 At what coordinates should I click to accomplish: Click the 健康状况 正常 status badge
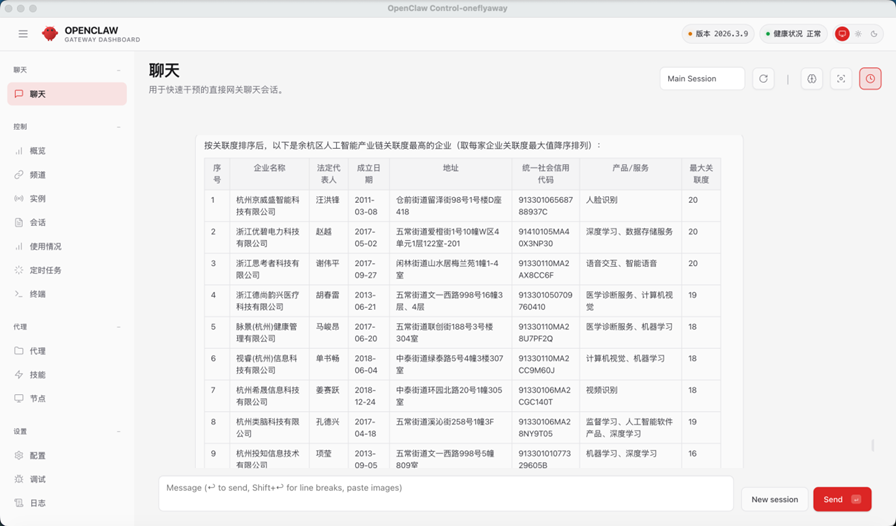tap(794, 34)
